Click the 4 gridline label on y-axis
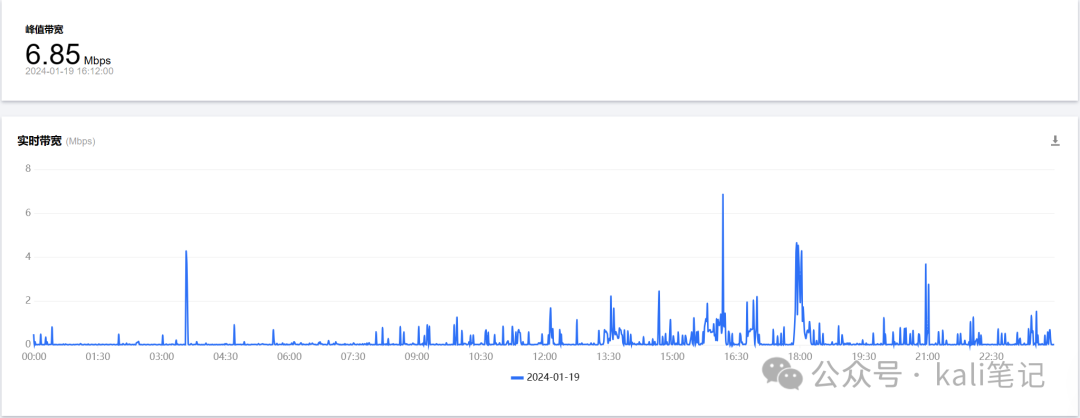The width and height of the screenshot is (1080, 418). click(28, 257)
